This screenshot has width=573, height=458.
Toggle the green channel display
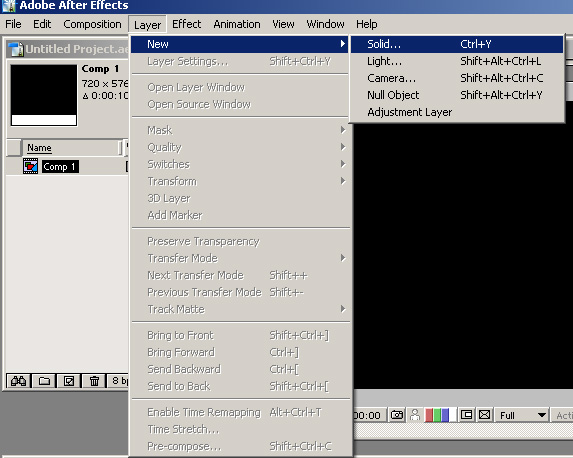coord(437,415)
